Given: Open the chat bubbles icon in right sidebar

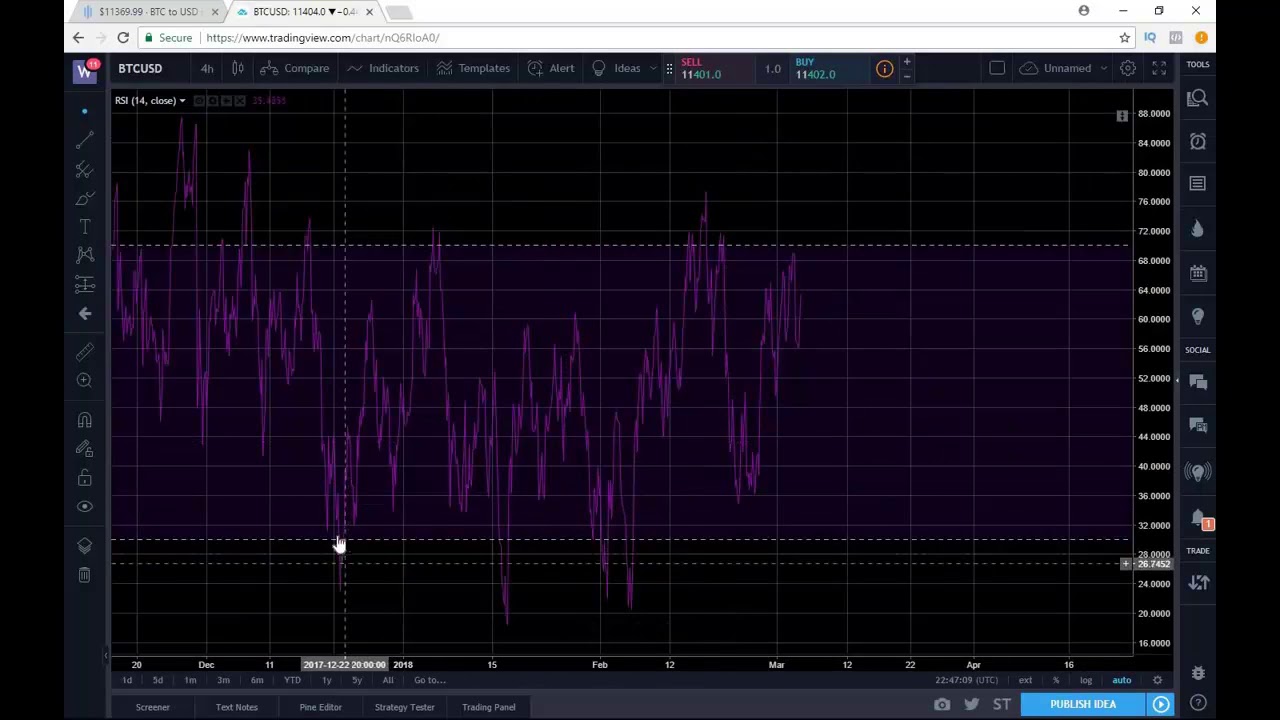Looking at the screenshot, I should point(1198,383).
